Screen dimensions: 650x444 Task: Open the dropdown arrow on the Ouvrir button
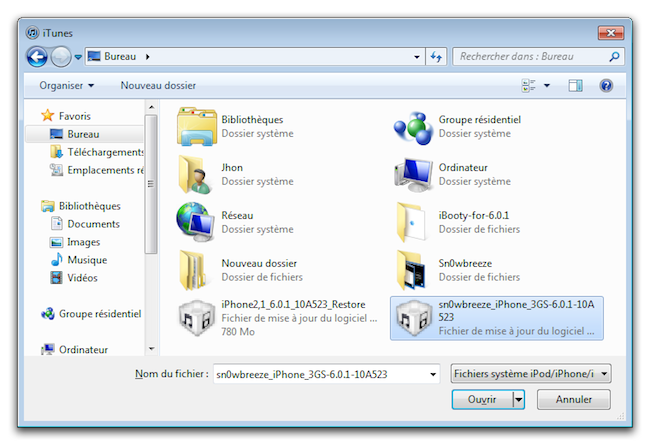[x=519, y=400]
